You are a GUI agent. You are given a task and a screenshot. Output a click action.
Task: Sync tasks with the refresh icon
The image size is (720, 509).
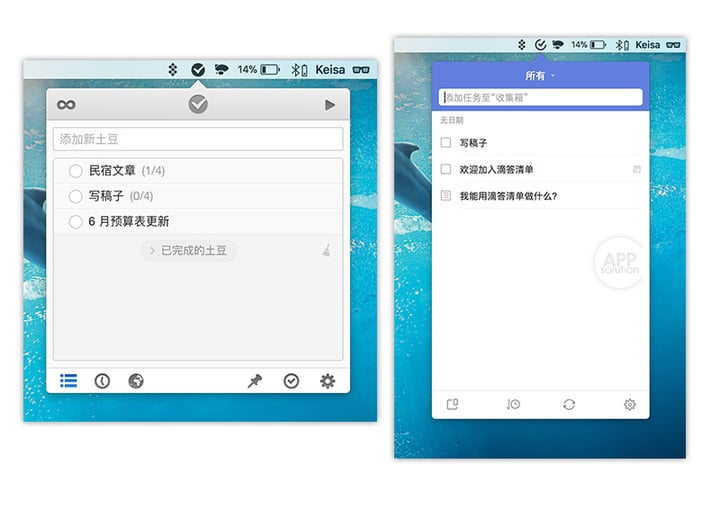pos(569,404)
